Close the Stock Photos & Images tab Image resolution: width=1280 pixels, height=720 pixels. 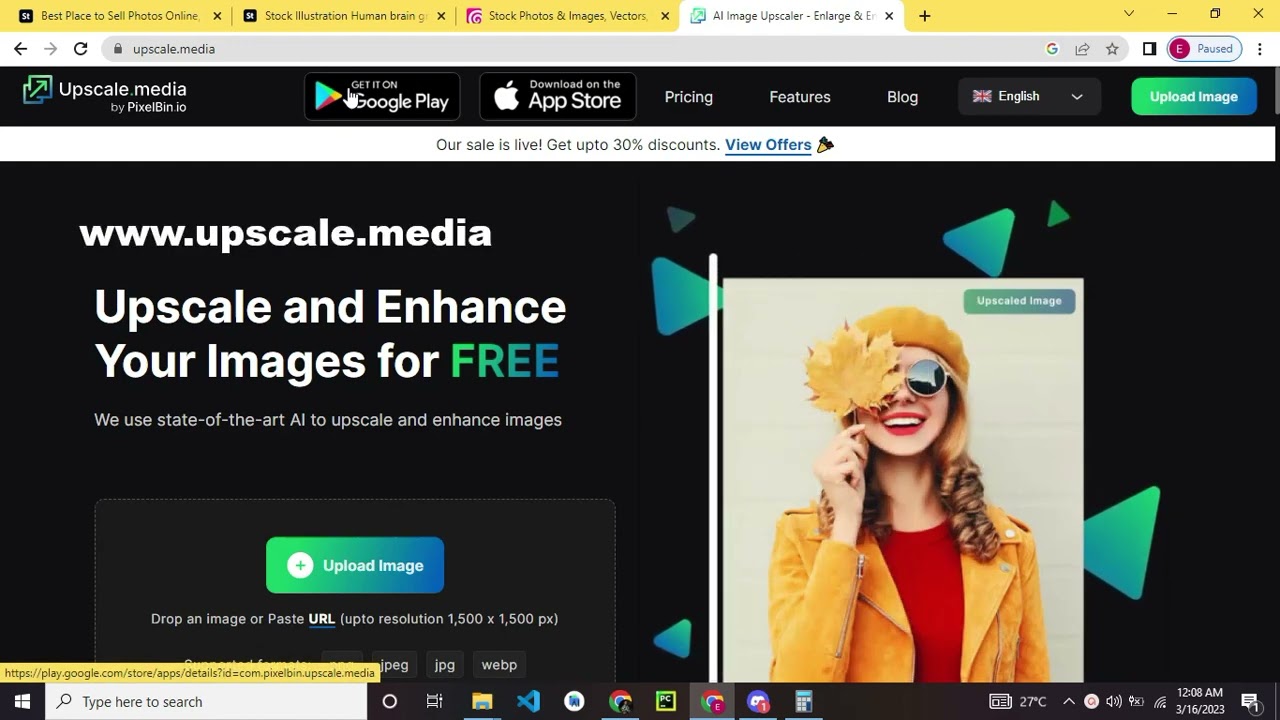(665, 16)
